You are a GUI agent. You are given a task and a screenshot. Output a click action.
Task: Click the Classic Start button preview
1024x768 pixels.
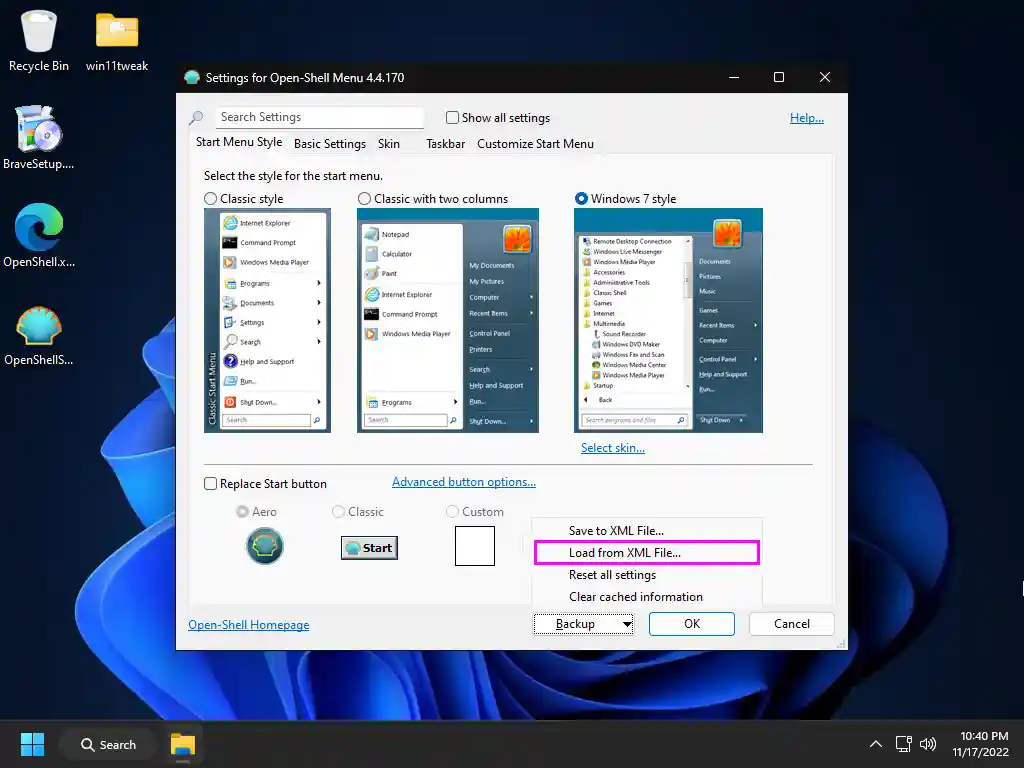(x=368, y=547)
